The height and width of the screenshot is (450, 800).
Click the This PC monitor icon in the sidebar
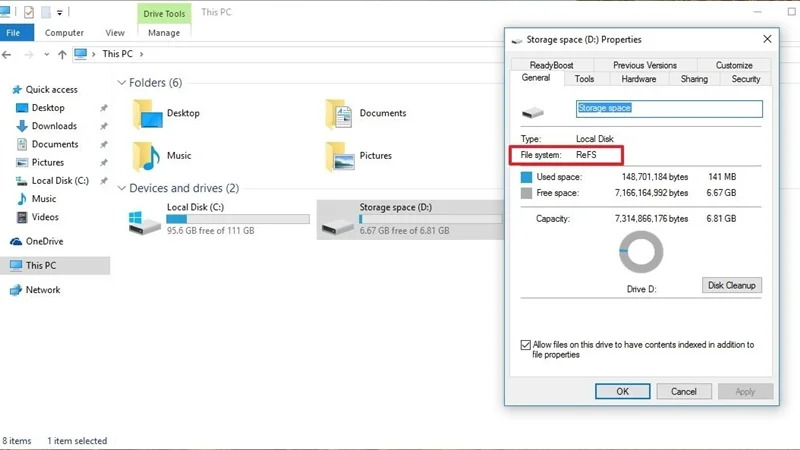coord(16,265)
